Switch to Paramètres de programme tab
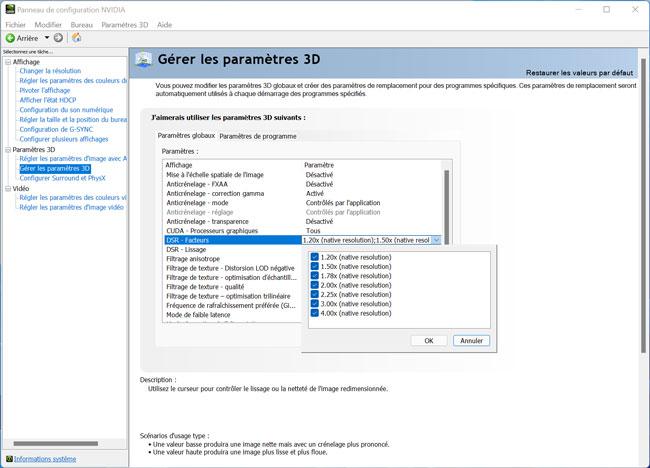Viewport: 650px width, 468px height. coord(257,136)
